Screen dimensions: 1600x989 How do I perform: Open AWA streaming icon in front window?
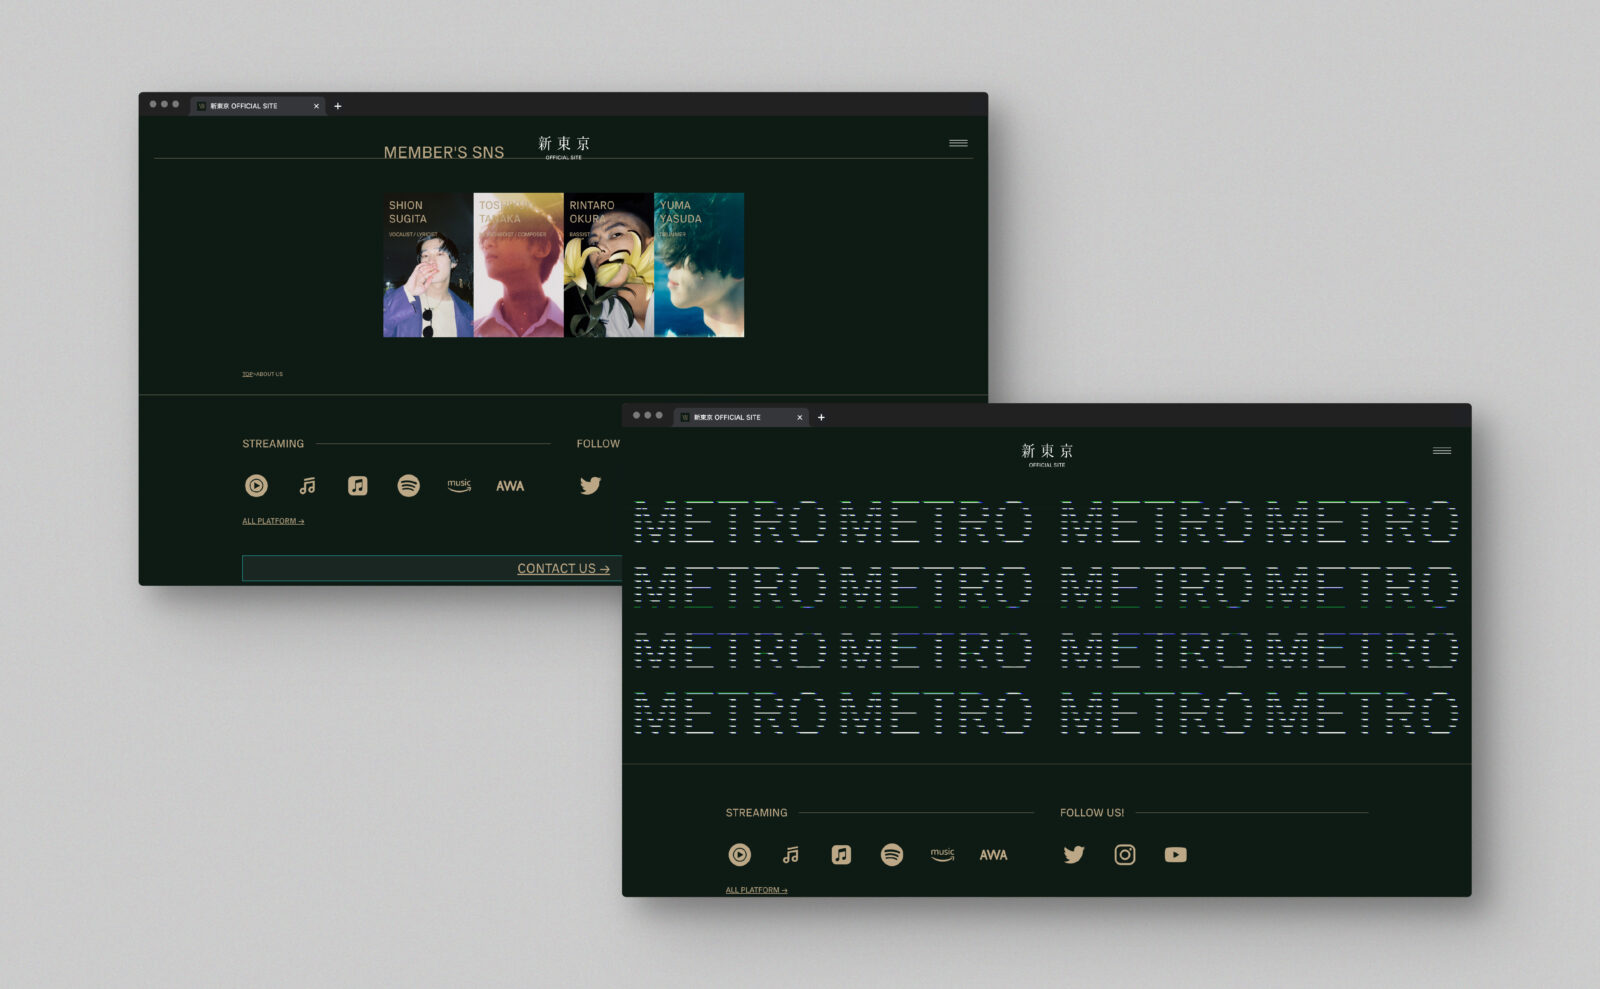pyautogui.click(x=993, y=855)
